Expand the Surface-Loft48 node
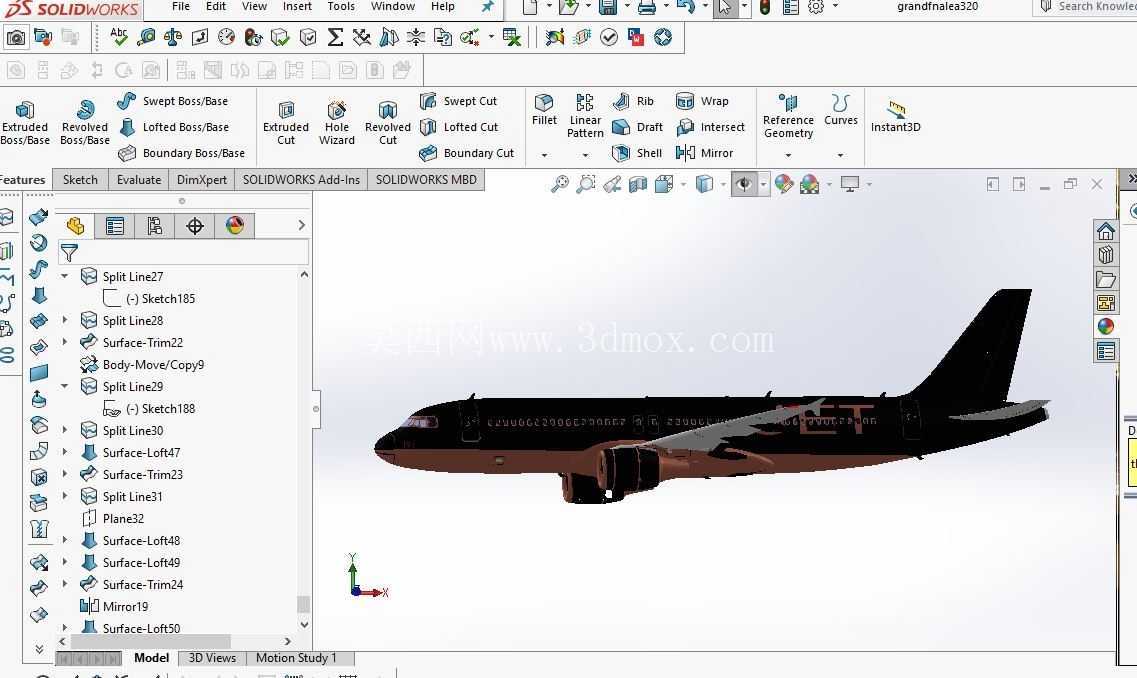Image resolution: width=1137 pixels, height=678 pixels. (65, 540)
